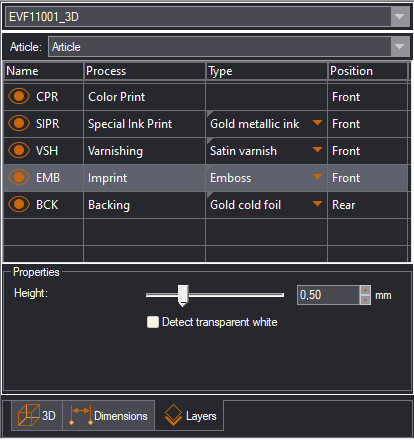Screen dimensions: 414x440
Task: Toggle EMB layer eye icon
Action: point(19,177)
